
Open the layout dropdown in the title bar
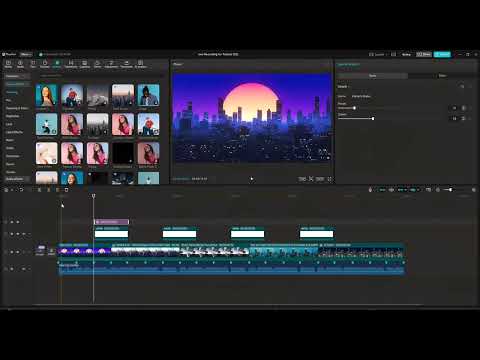(377, 54)
